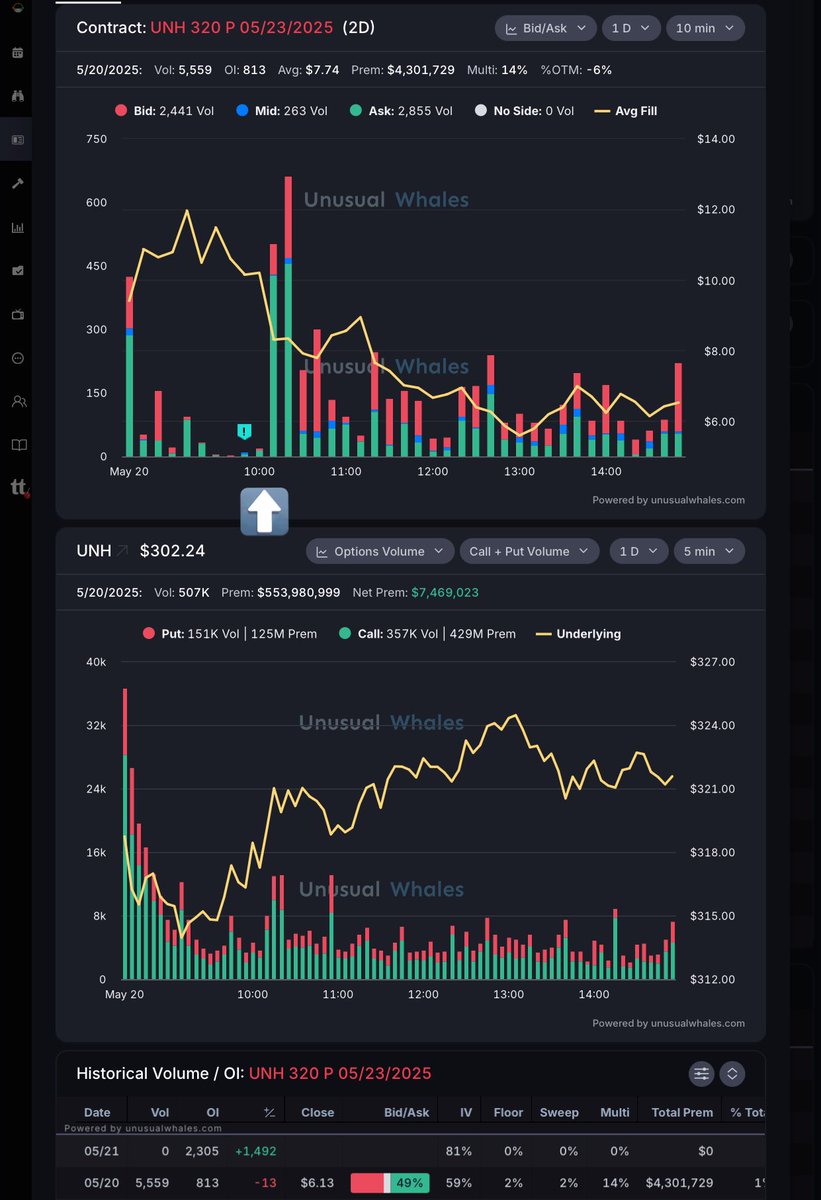Click the -13 OI change value
This screenshot has width=821, height=1200.
coord(265,1183)
